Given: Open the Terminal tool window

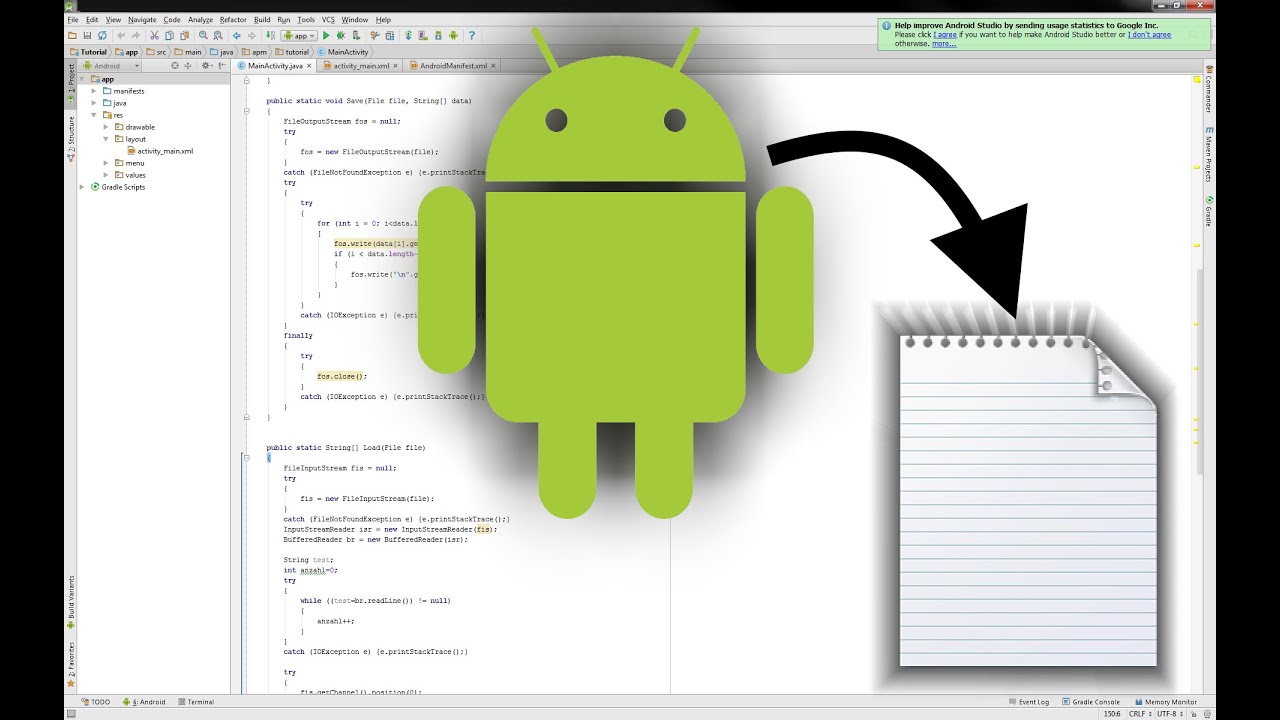Looking at the screenshot, I should click(196, 702).
